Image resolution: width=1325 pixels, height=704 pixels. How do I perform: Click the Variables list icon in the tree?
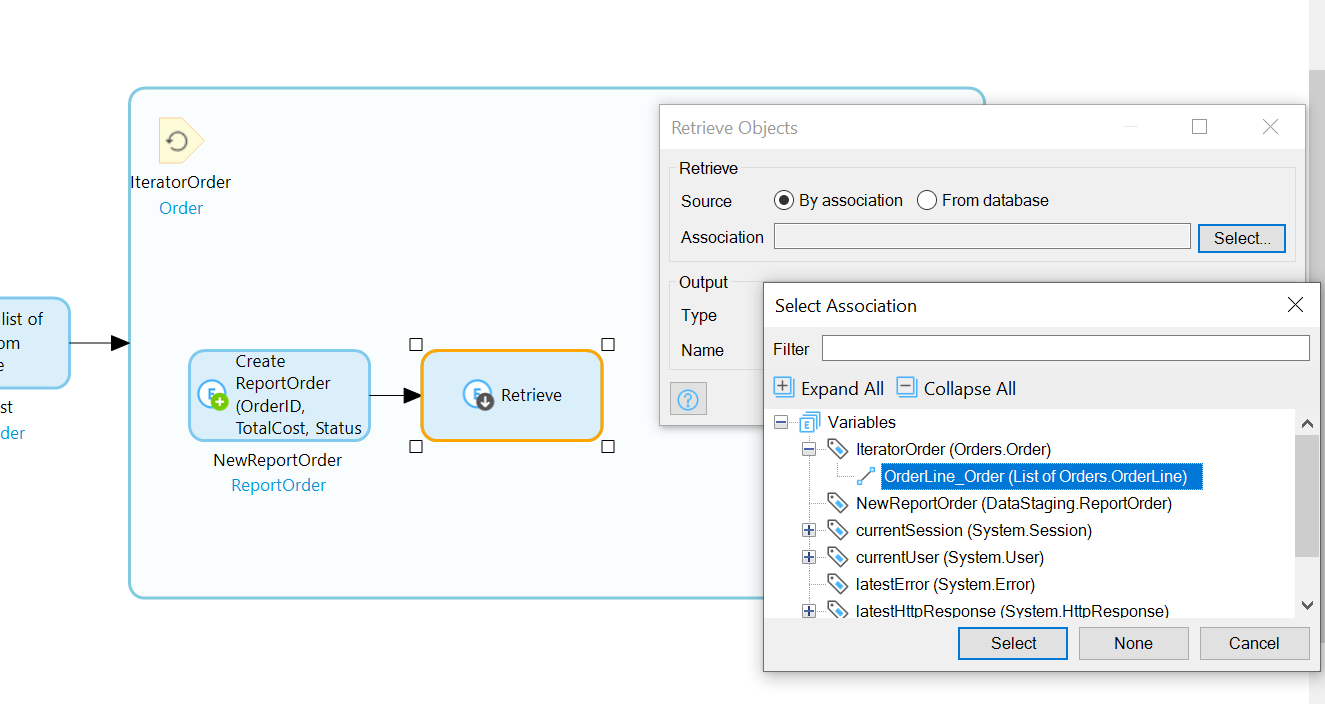(809, 422)
